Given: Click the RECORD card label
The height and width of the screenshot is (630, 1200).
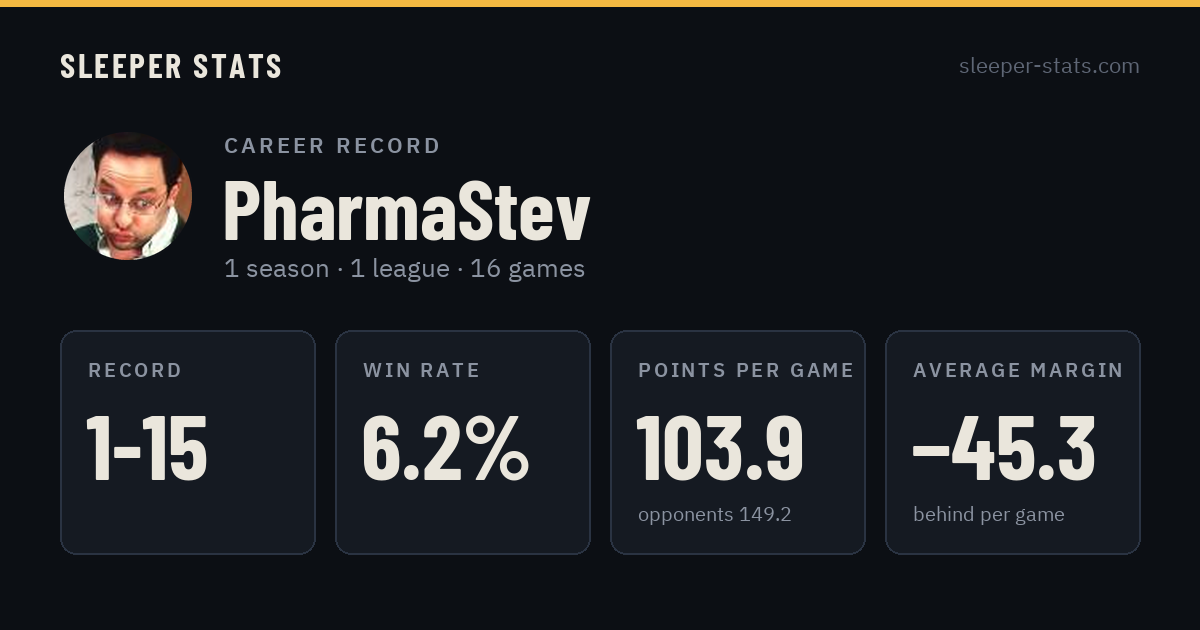Looking at the screenshot, I should pyautogui.click(x=135, y=371).
